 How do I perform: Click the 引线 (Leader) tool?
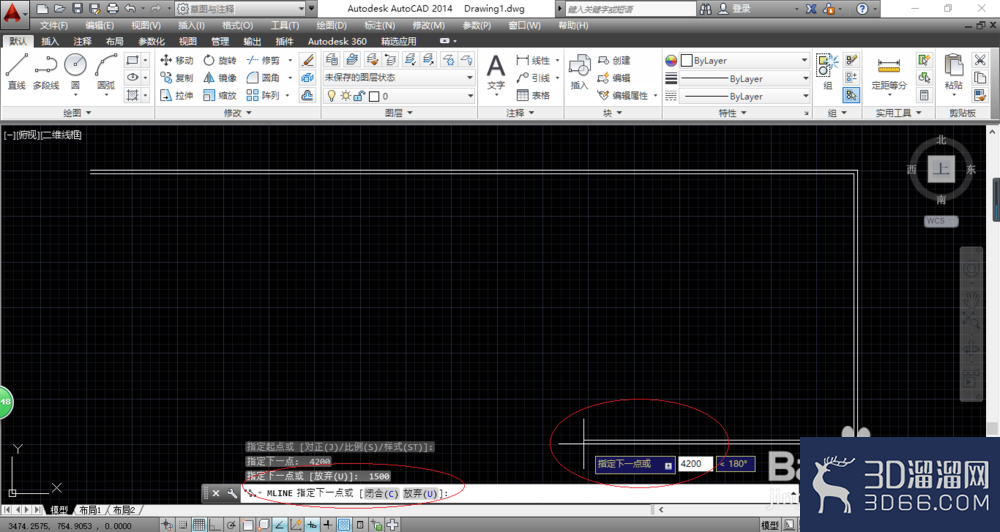[533, 77]
